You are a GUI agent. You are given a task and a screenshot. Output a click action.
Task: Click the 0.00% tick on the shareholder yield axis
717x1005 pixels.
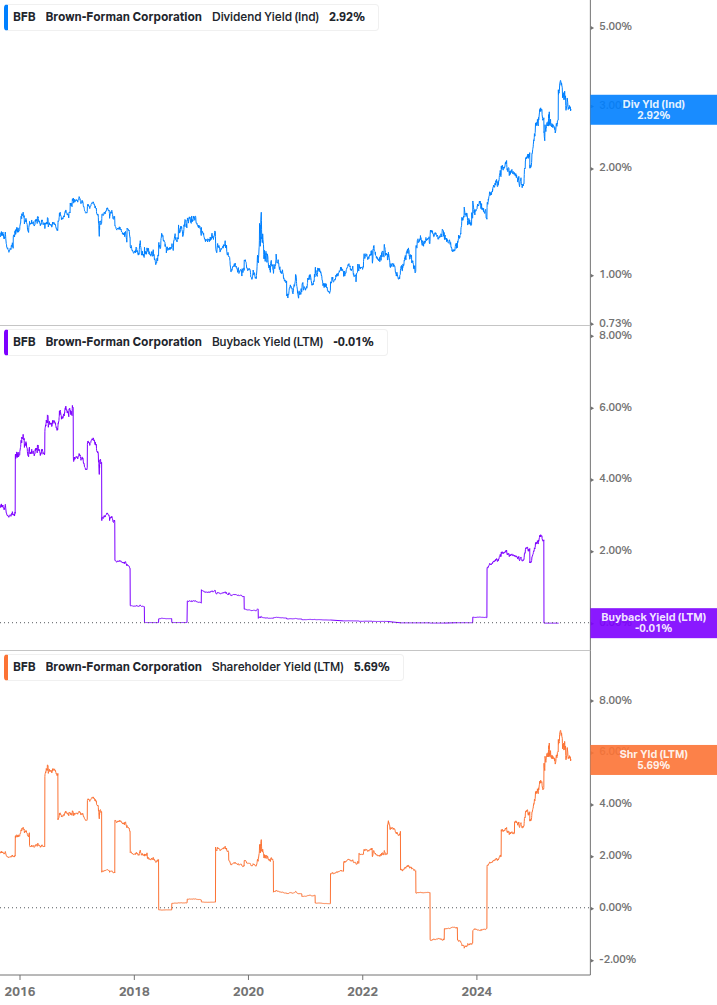615,908
